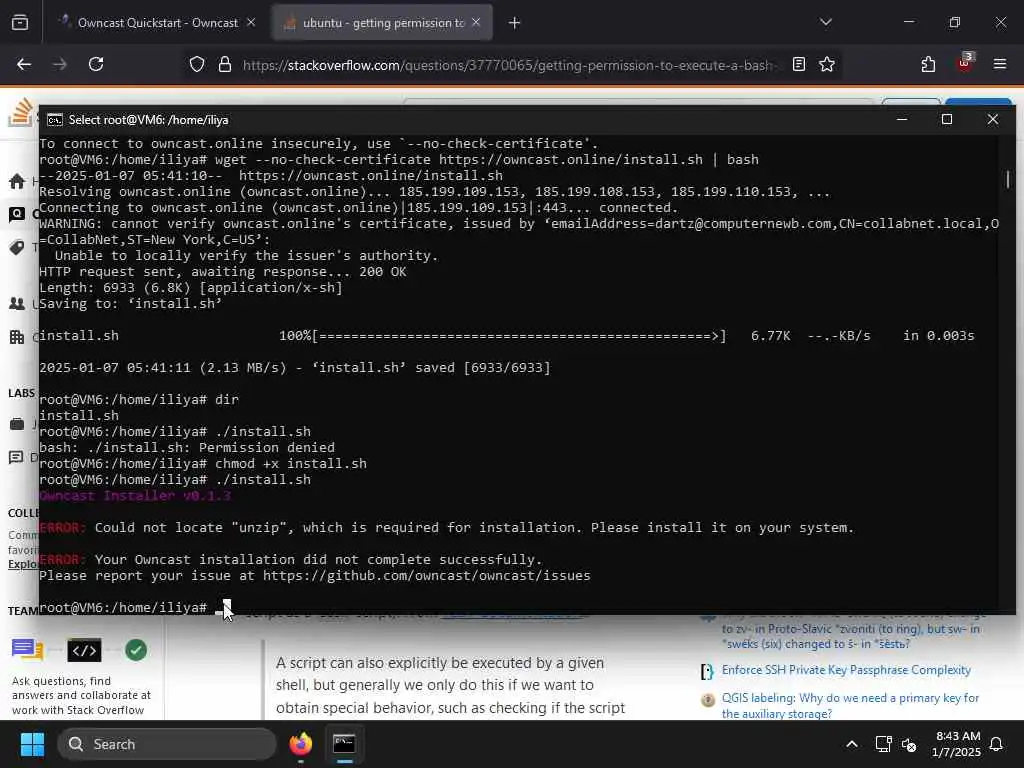Open Firefox View icon at top left
1024x768 pixels.
click(x=20, y=23)
